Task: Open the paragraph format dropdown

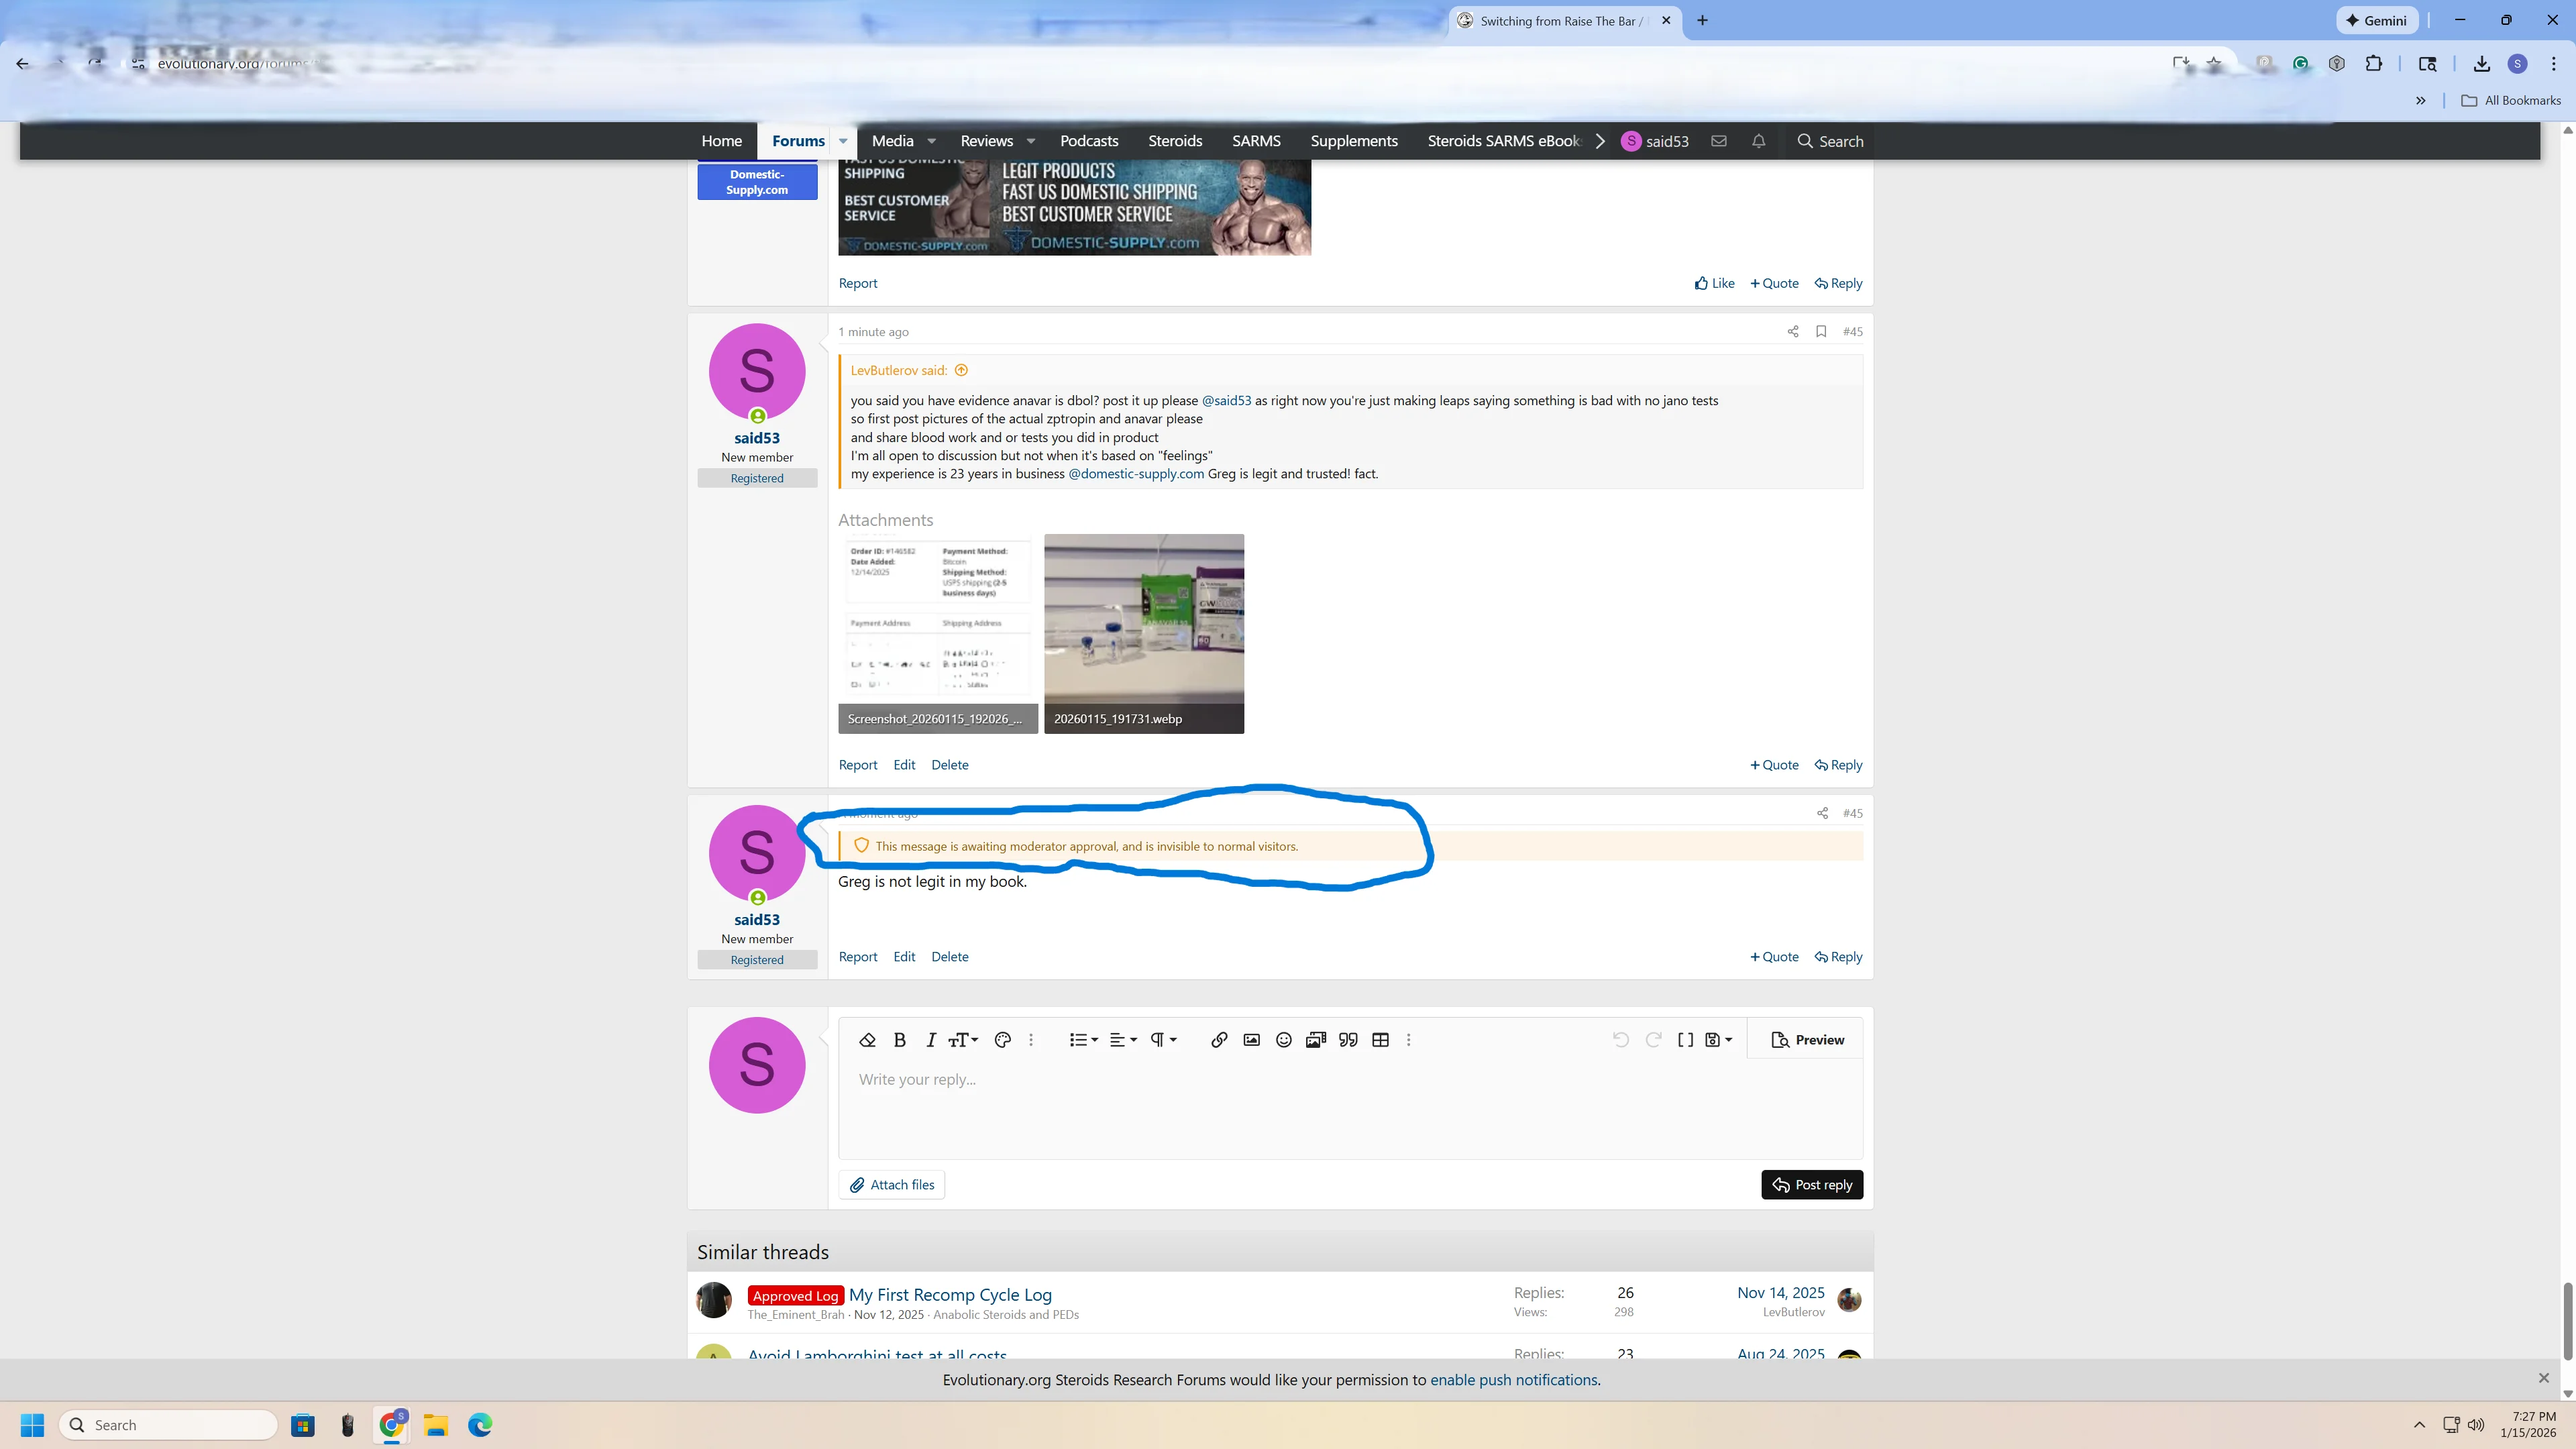Action: (x=1163, y=1040)
